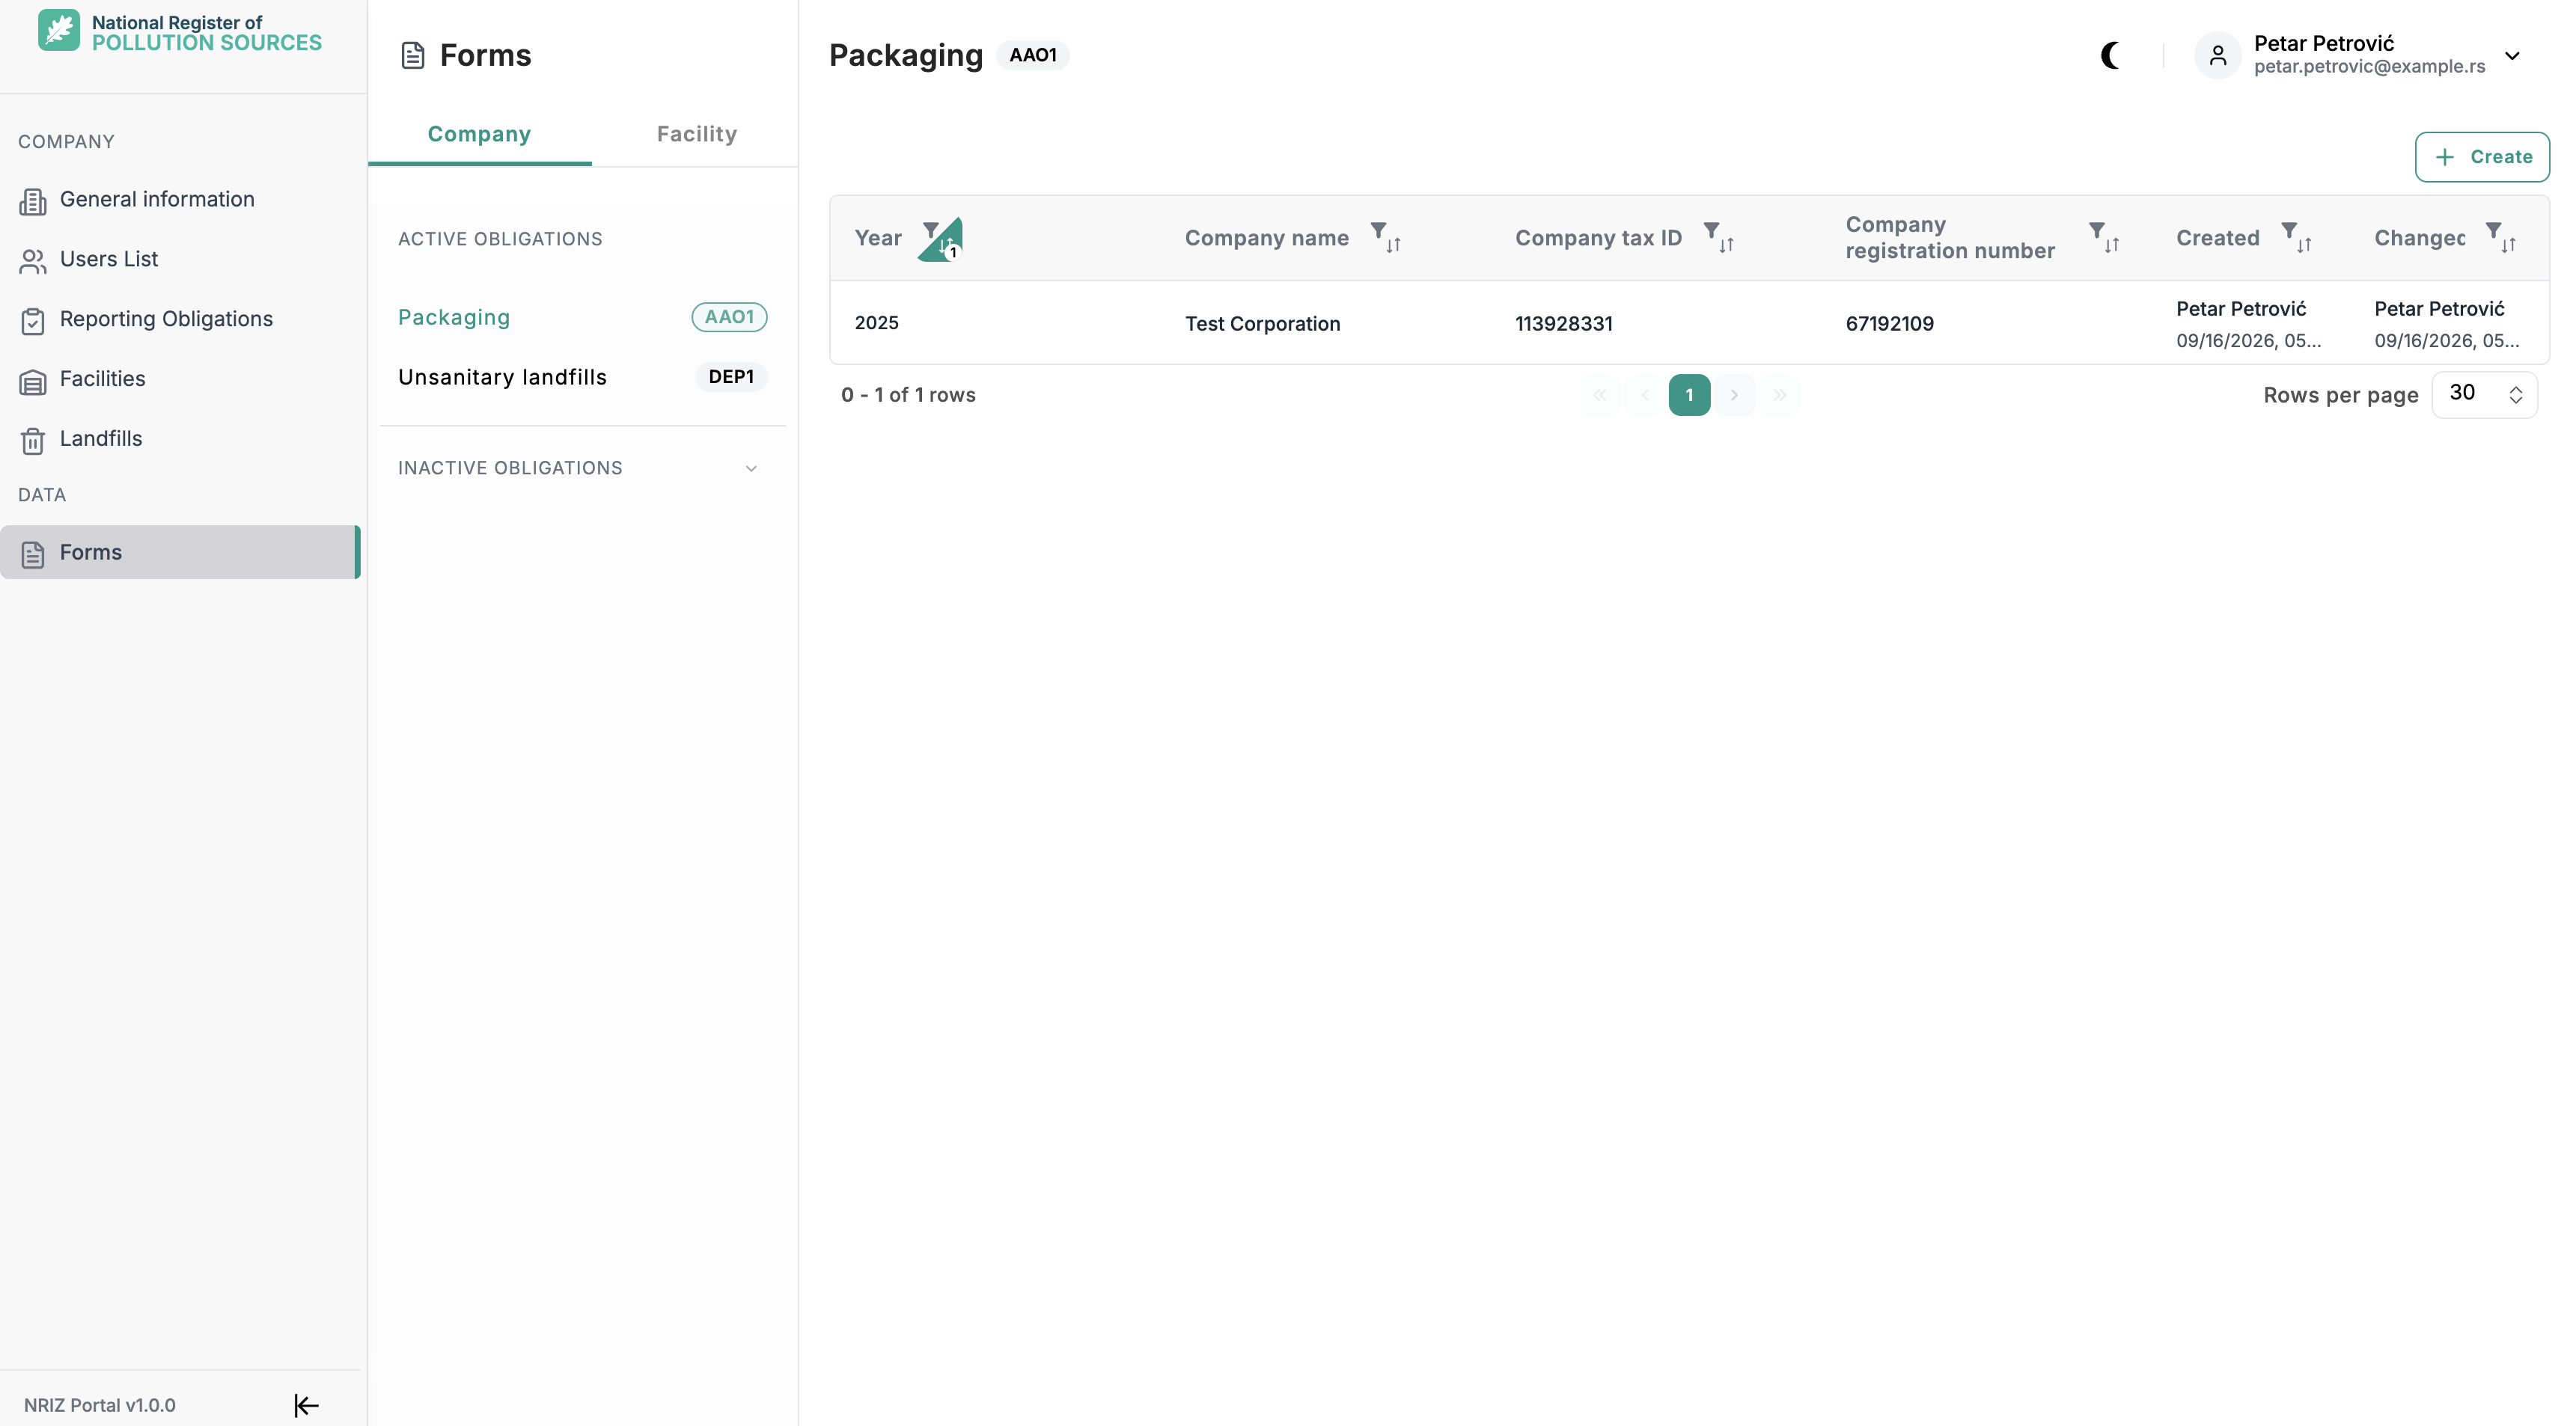The width and height of the screenshot is (2576, 1426).
Task: Open the Rows per page selector
Action: tap(2485, 394)
